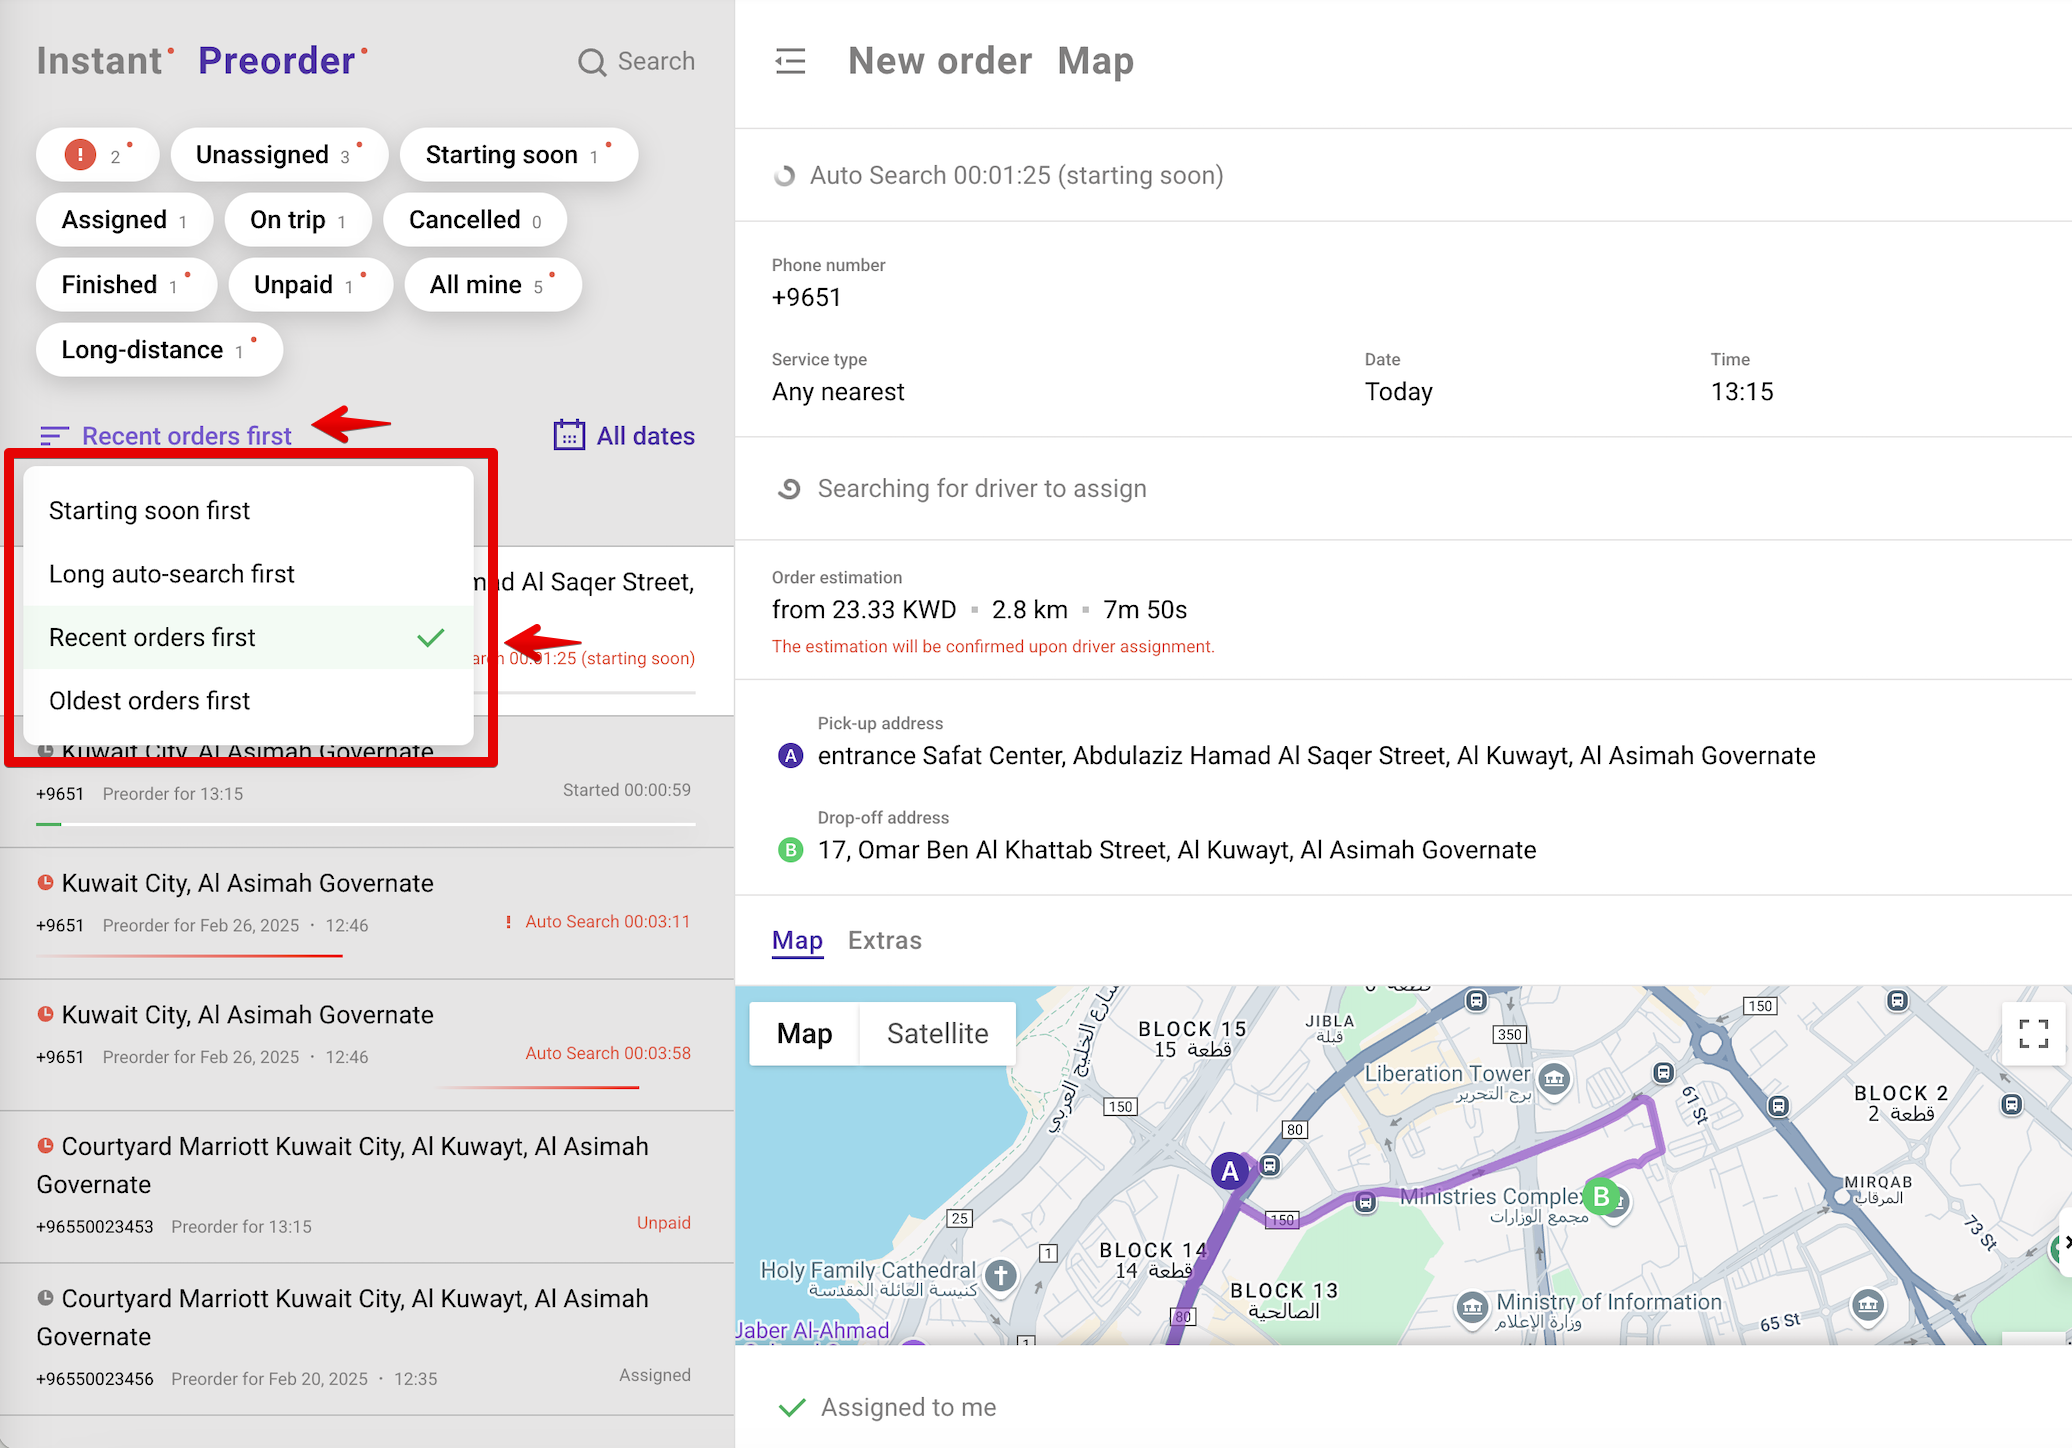Open the calendar icon for All dates

click(x=569, y=435)
